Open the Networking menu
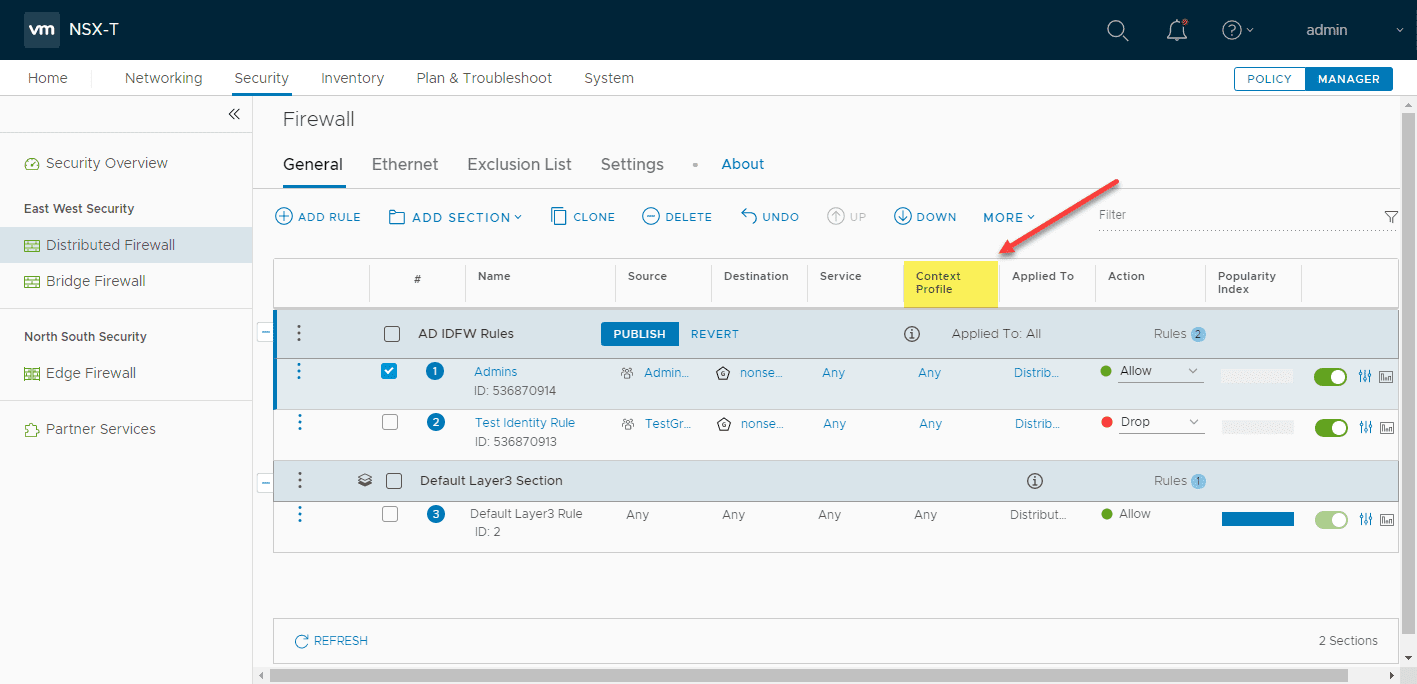This screenshot has height=684, width=1417. (163, 78)
